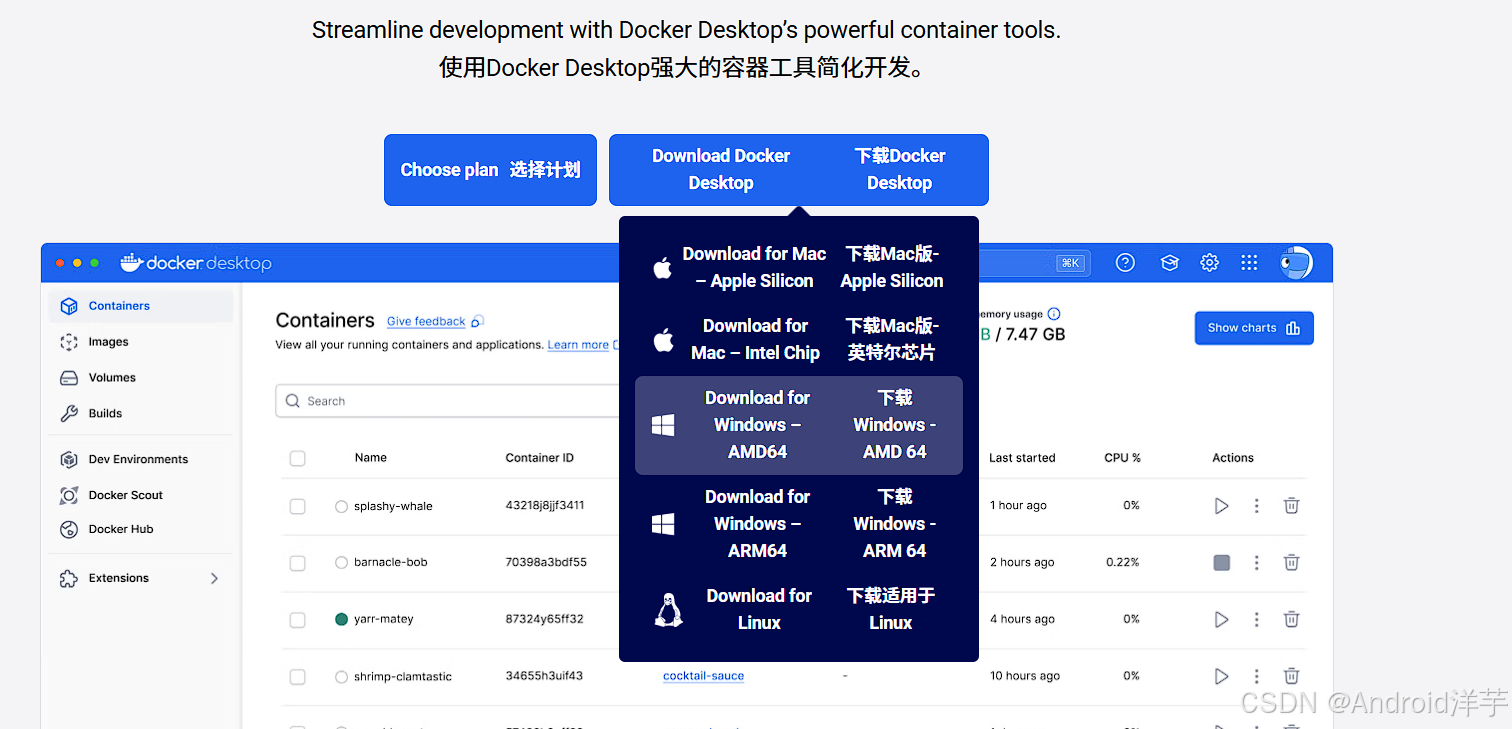Select Download for Windows – AMD64
The width and height of the screenshot is (1512, 729).
[798, 425]
